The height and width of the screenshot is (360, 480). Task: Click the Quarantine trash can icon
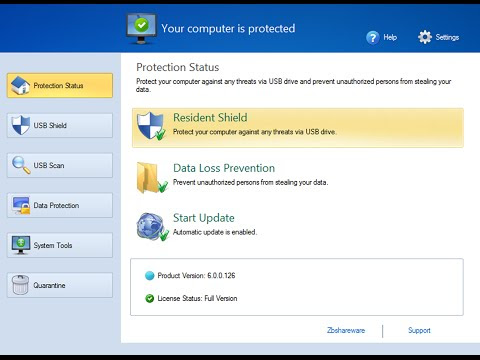click(x=20, y=285)
